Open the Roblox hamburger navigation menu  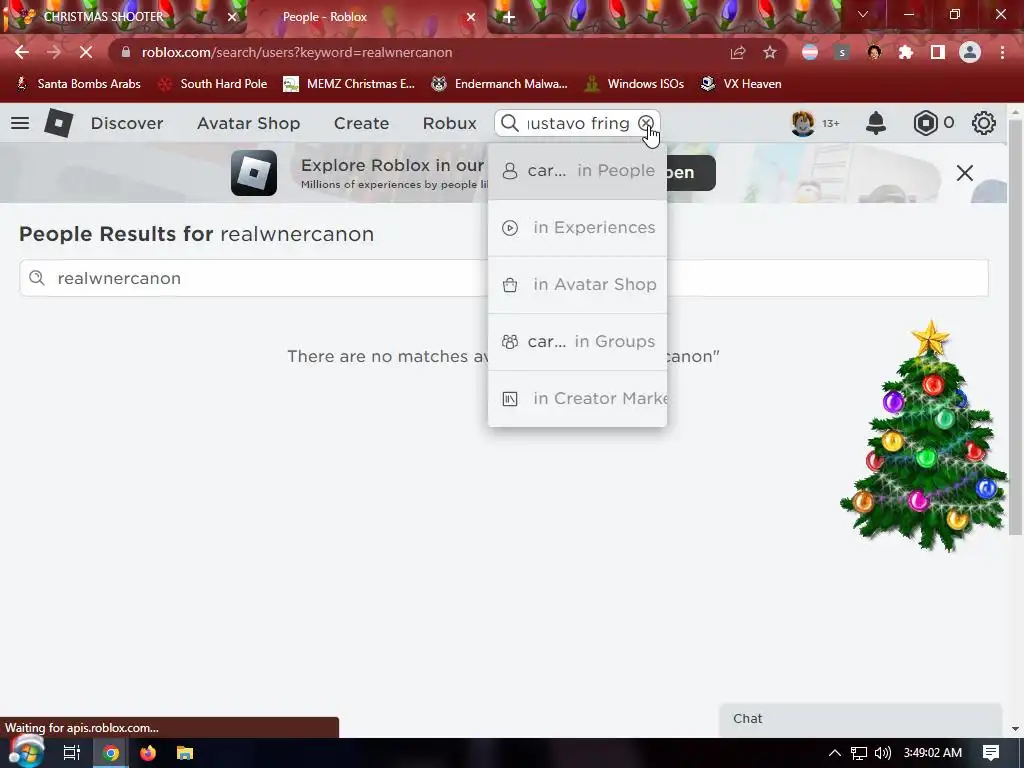20,123
